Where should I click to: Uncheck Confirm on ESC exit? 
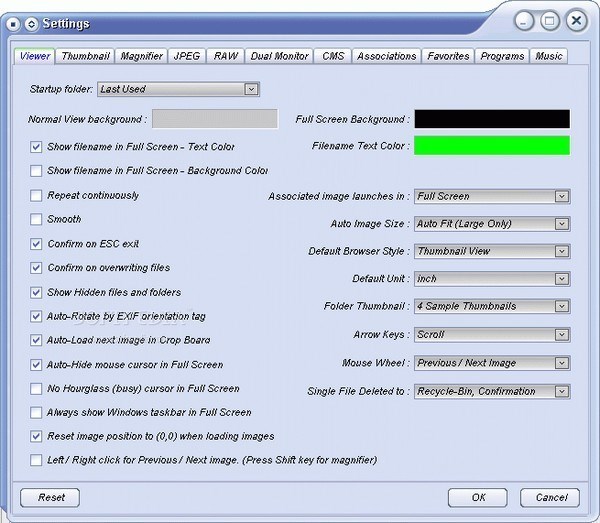click(x=36, y=244)
